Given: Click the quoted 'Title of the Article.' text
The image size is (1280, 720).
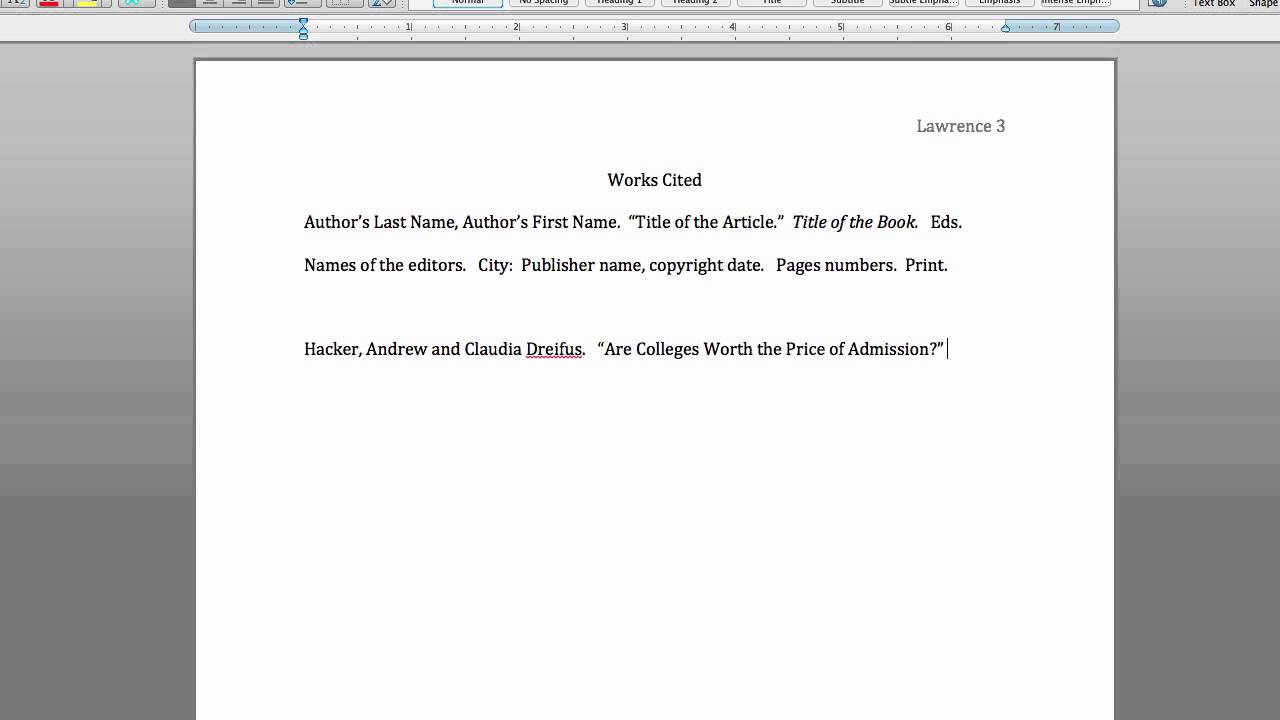Looking at the screenshot, I should 706,222.
